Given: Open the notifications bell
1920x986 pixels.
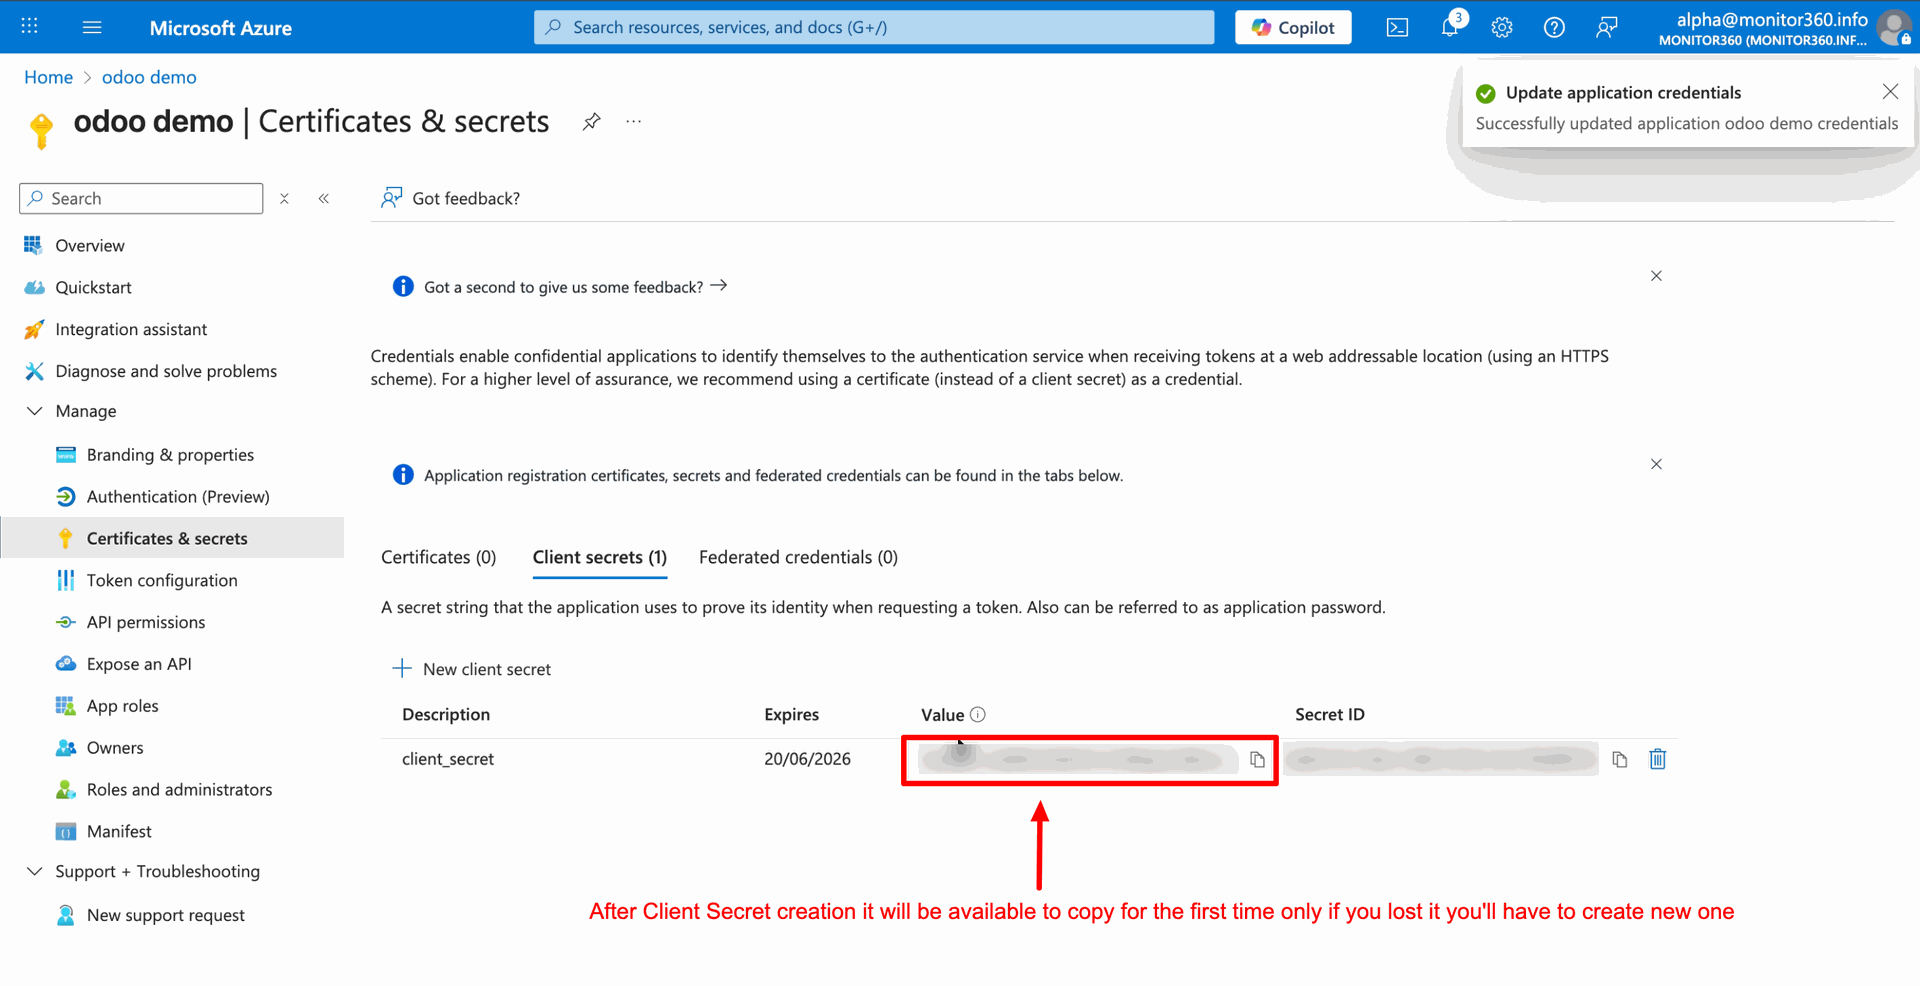Looking at the screenshot, I should [x=1450, y=27].
